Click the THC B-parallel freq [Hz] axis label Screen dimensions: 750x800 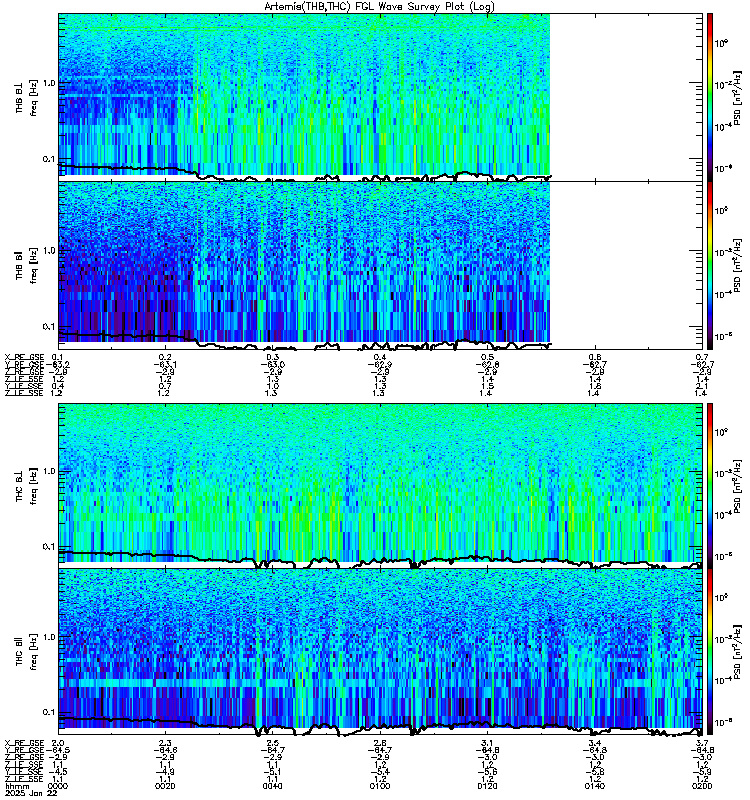pos(33,652)
